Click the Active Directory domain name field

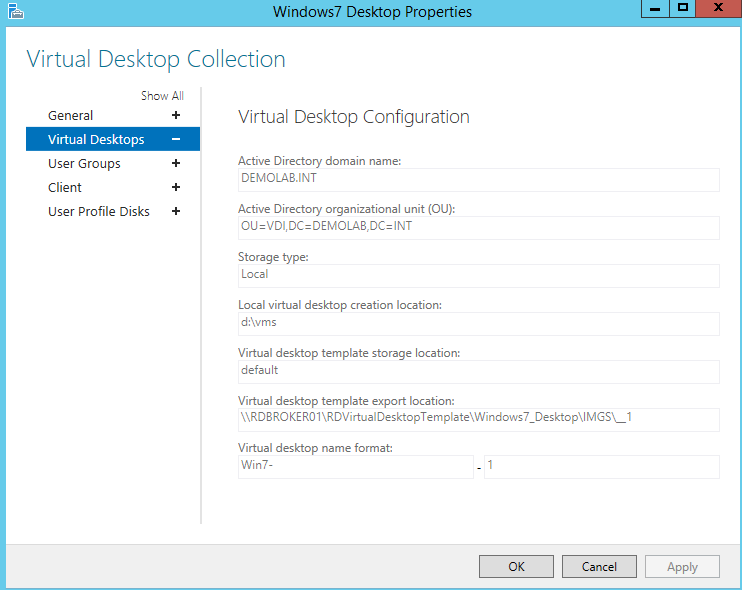478,179
